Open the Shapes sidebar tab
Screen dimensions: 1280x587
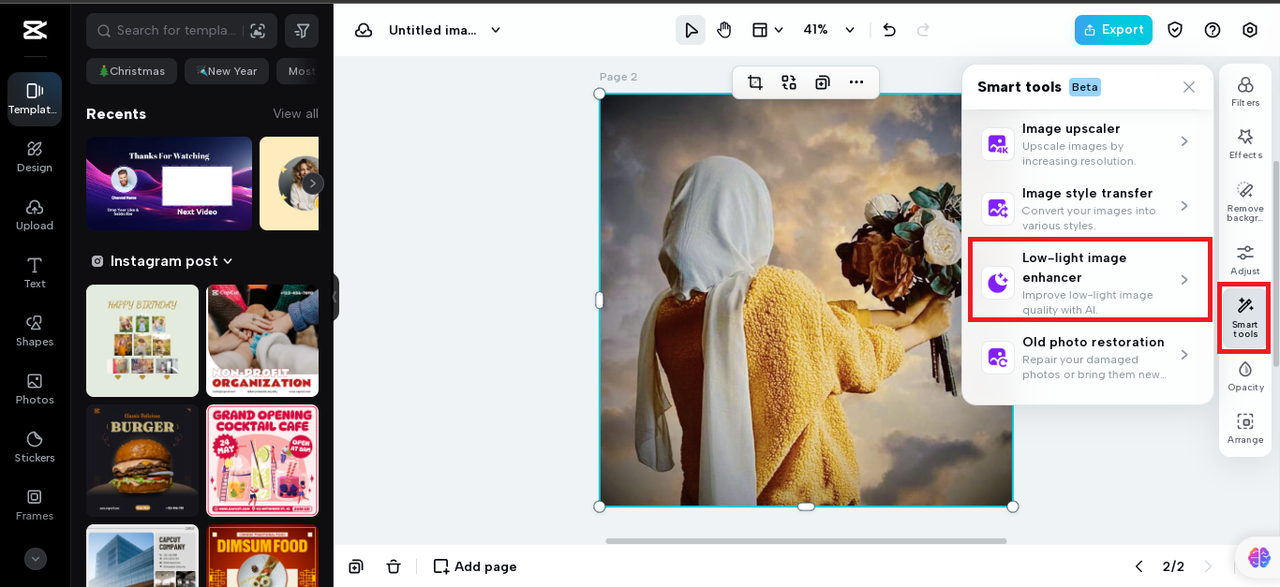[35, 331]
